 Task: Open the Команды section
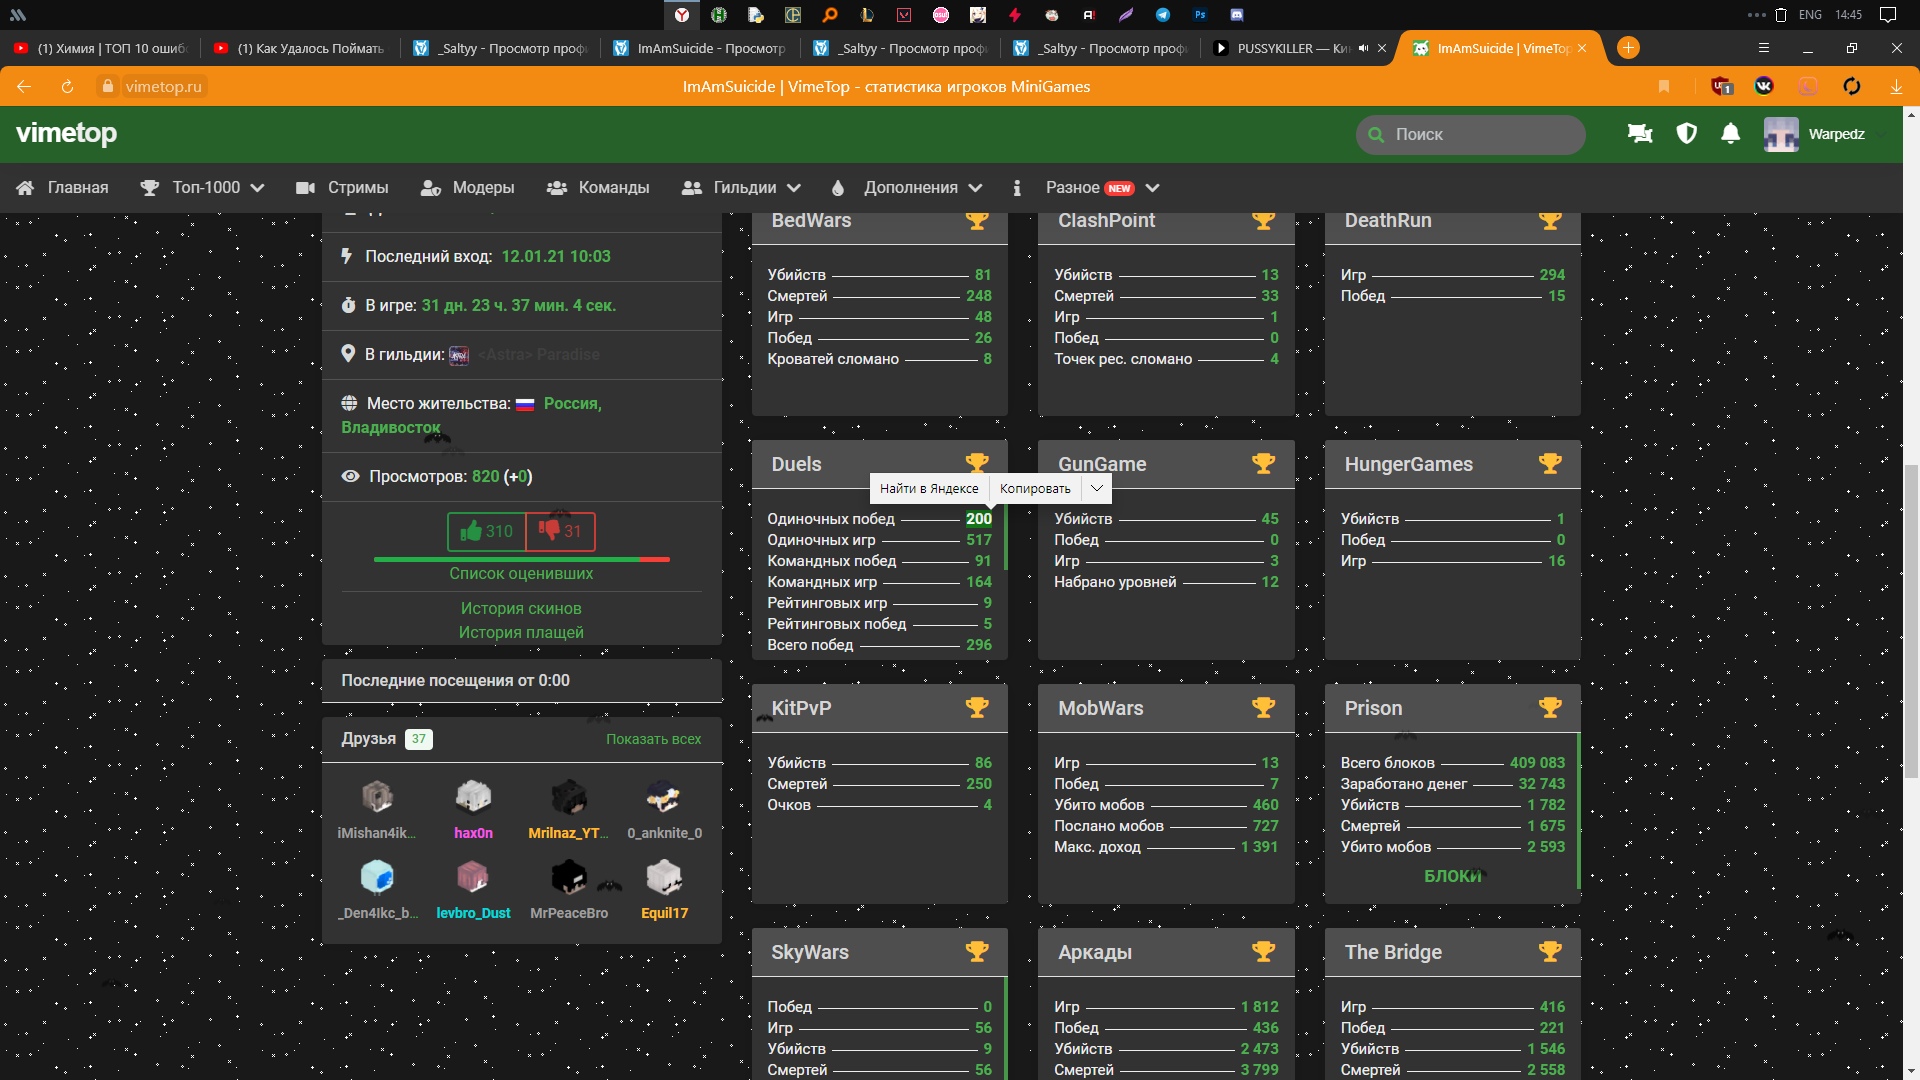pyautogui.click(x=598, y=188)
